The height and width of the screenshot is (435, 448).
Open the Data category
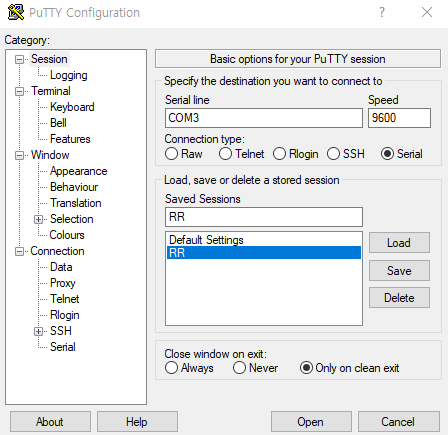pos(61,267)
